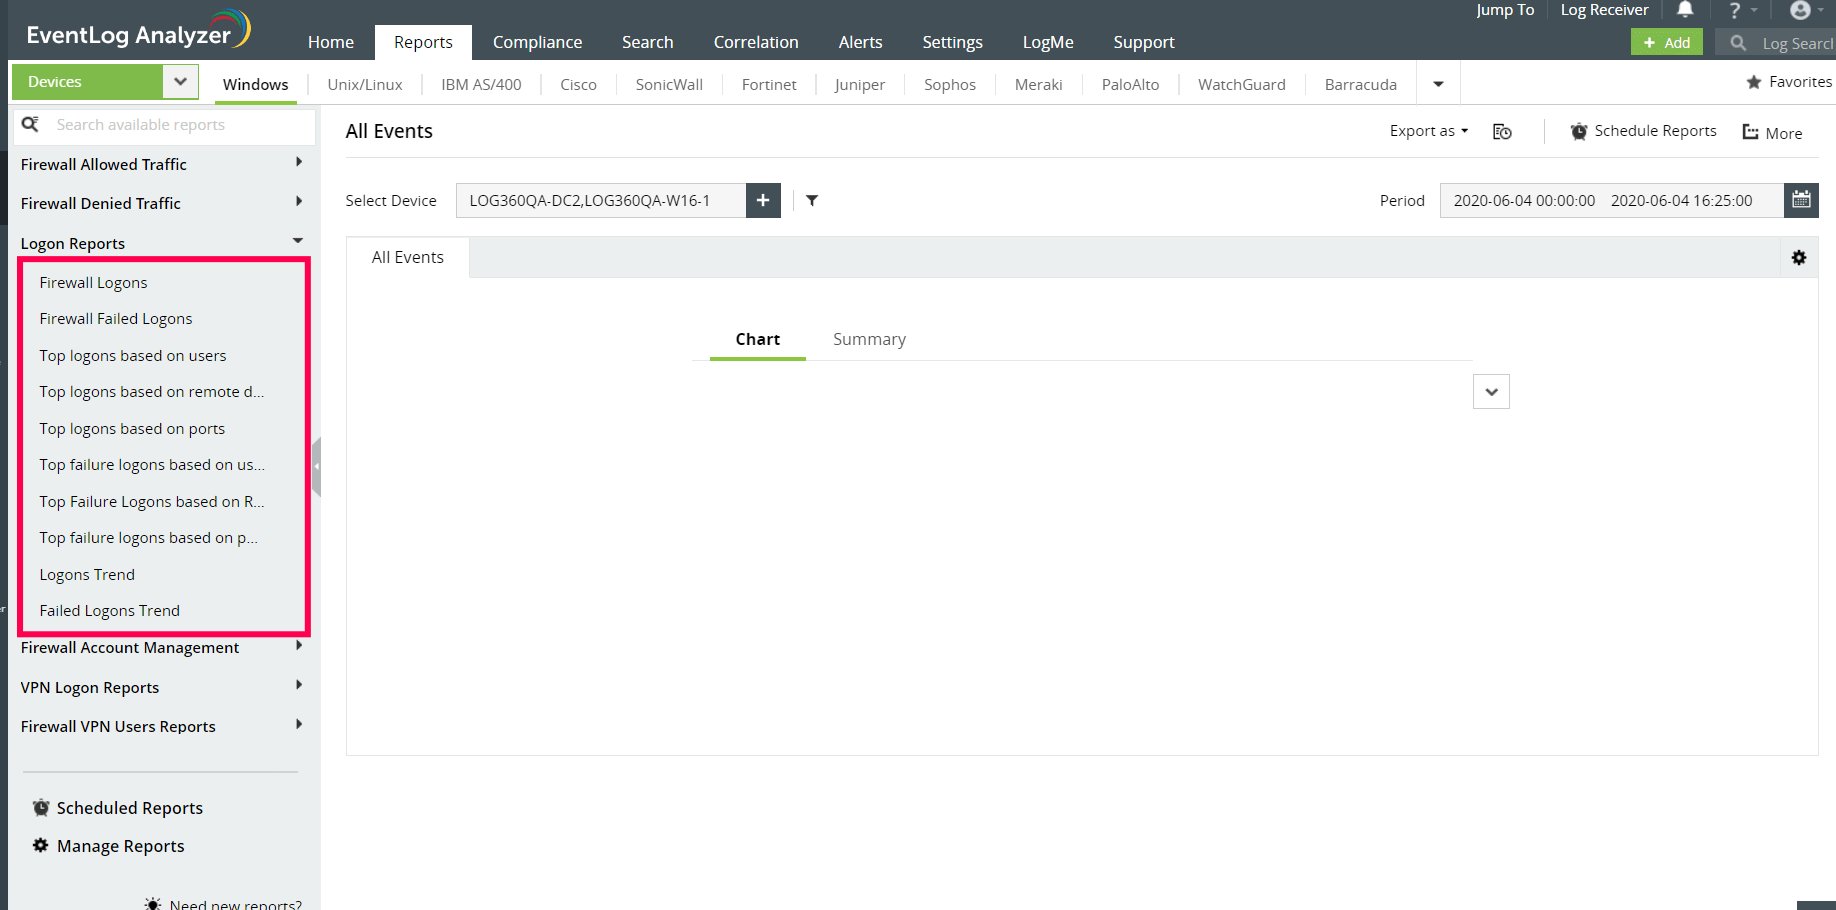The height and width of the screenshot is (910, 1836).
Task: Open Scheduled Reports
Action: 118,808
